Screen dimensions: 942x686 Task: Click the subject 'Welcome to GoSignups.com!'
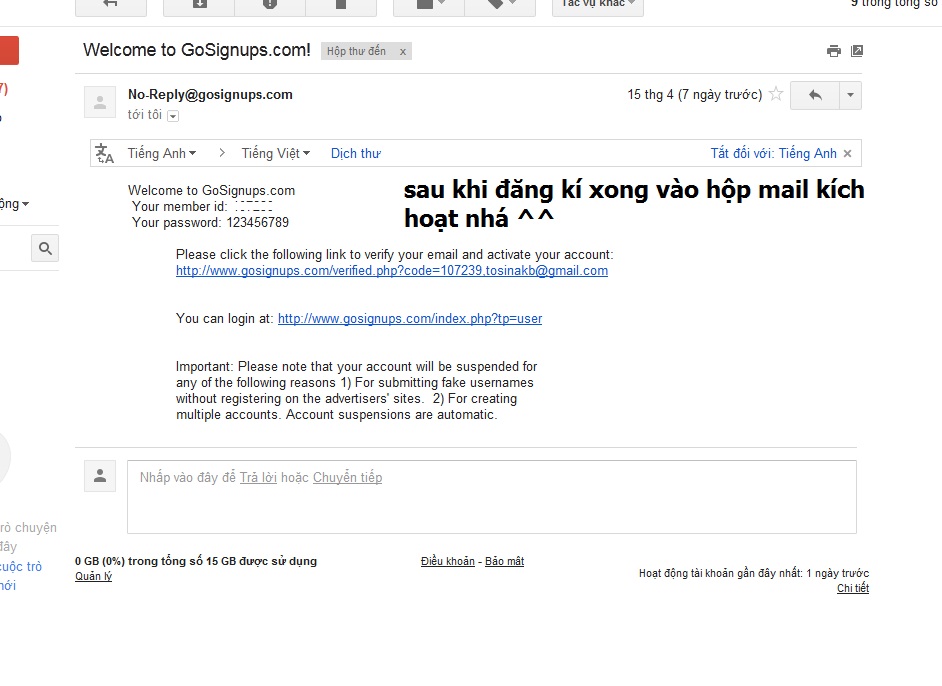pyautogui.click(x=197, y=50)
